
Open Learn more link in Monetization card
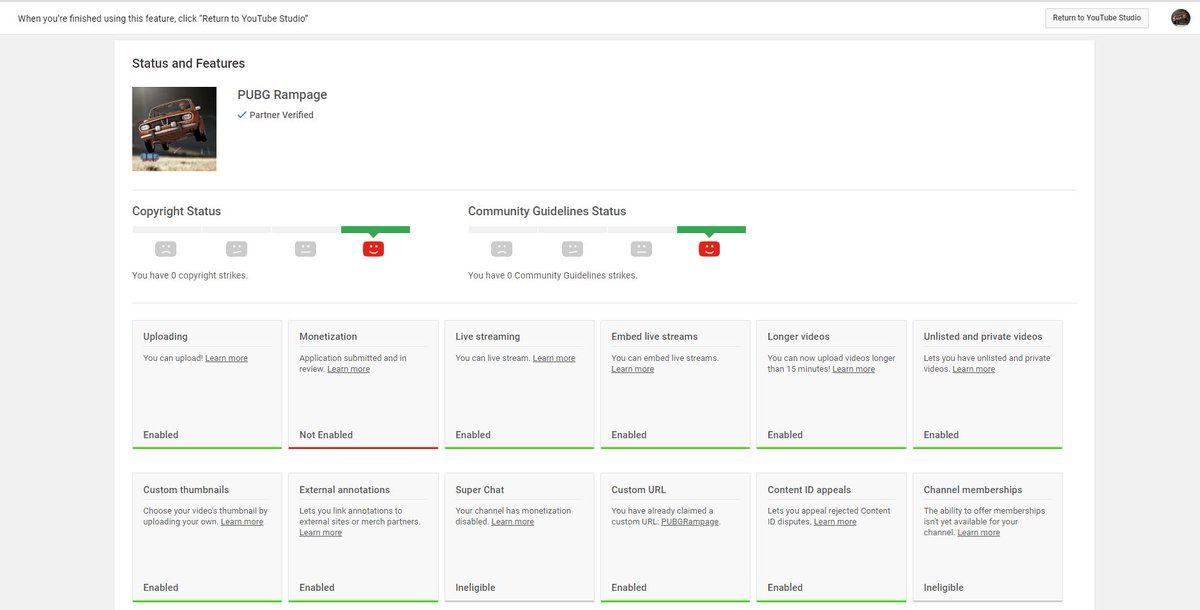click(348, 369)
